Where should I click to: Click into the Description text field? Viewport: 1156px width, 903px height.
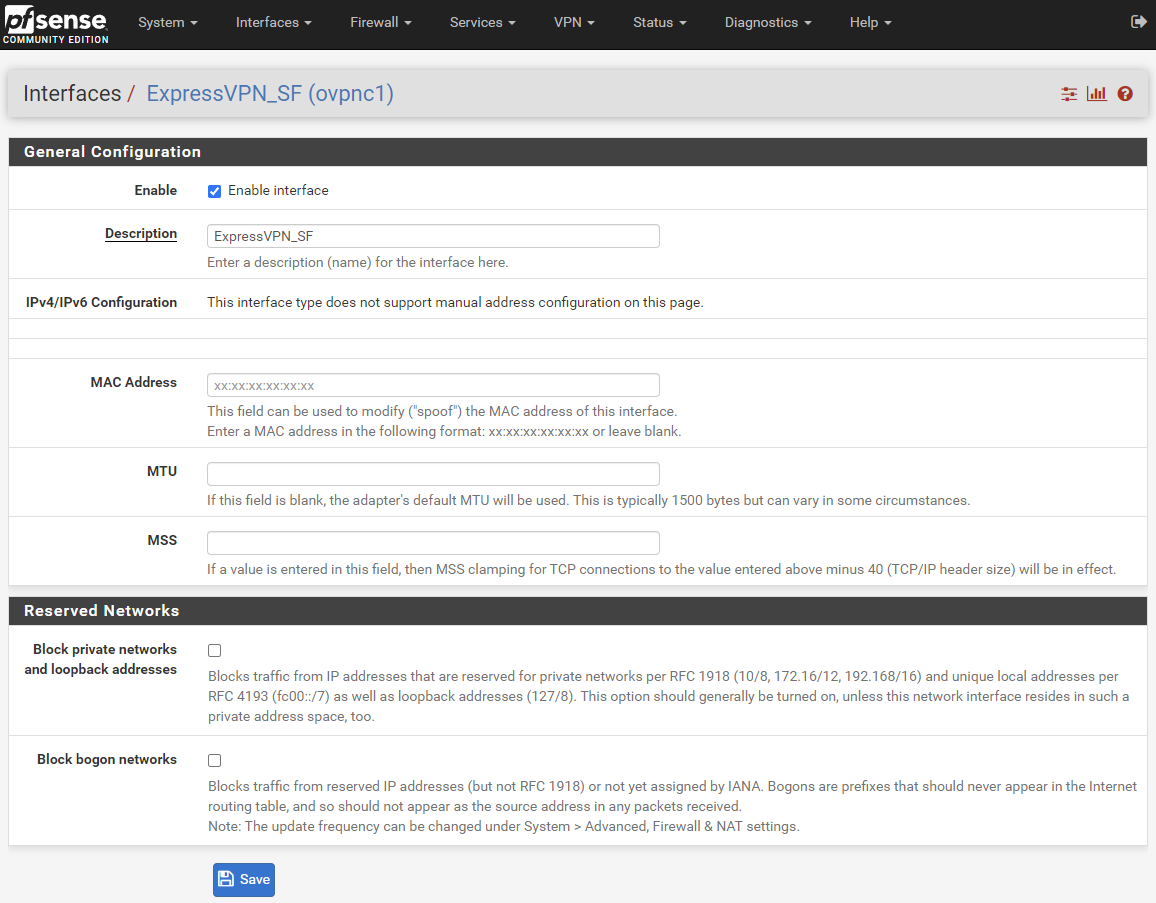click(x=434, y=236)
